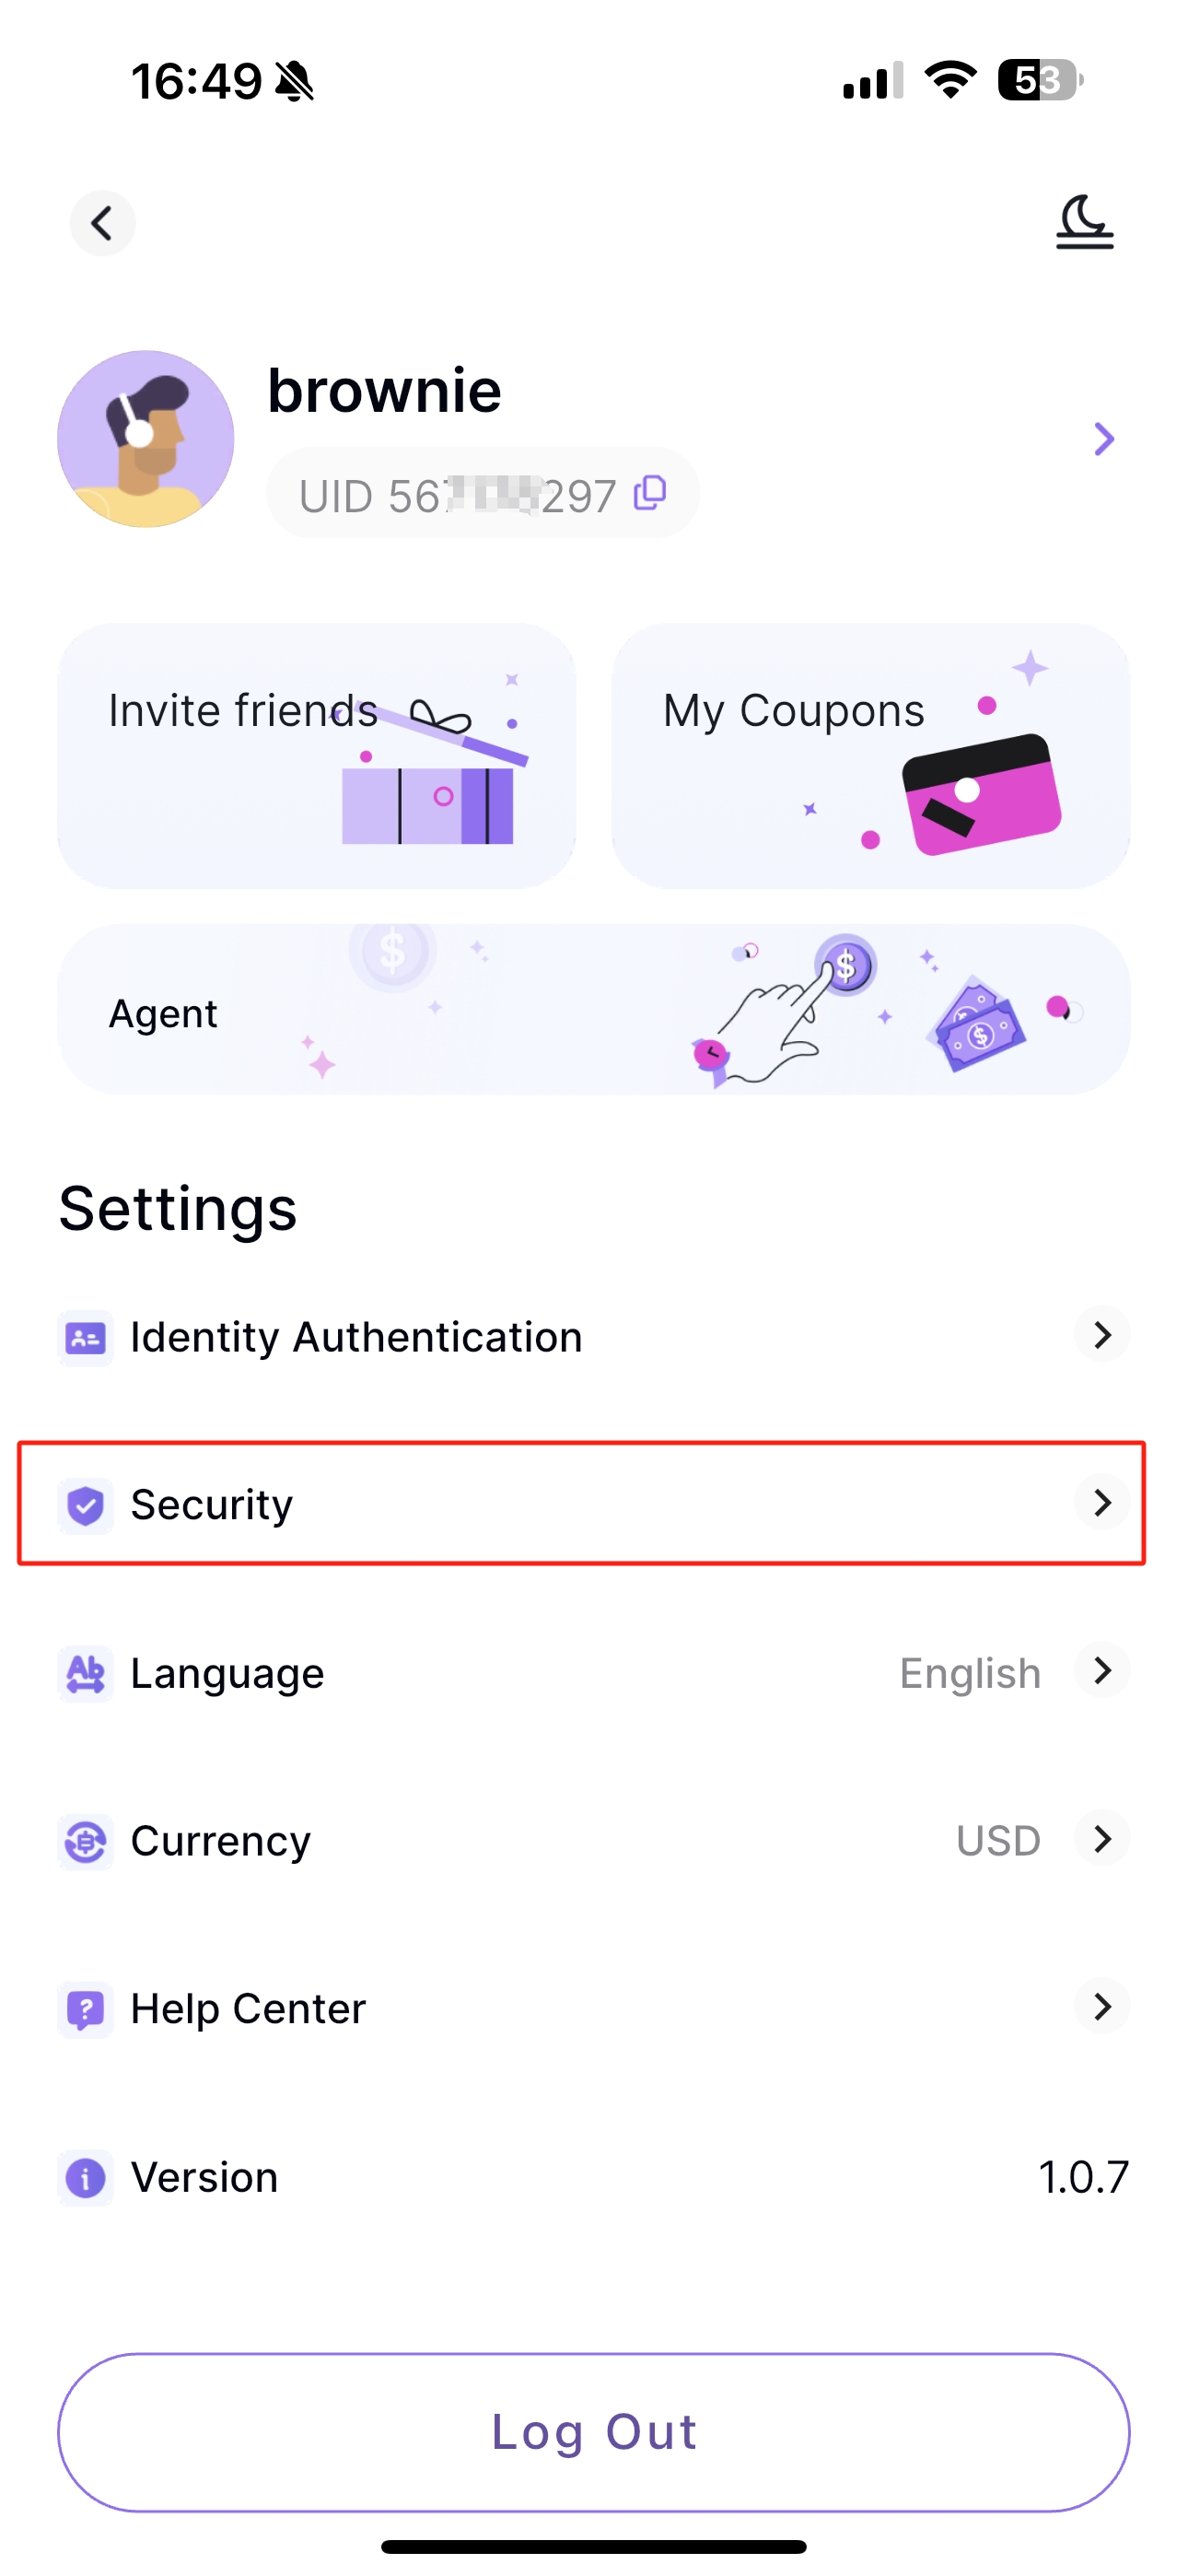
Task: Toggle dark mode moon icon
Action: [1084, 222]
